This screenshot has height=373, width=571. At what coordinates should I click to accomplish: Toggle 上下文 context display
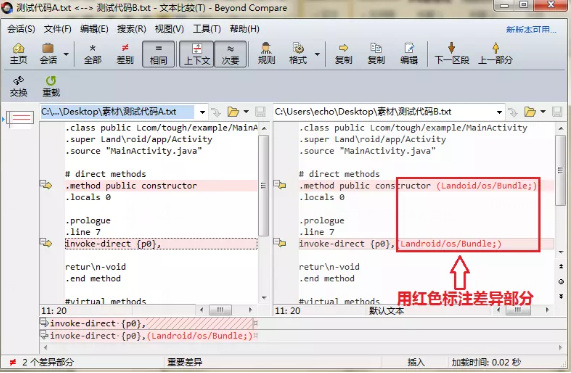197,54
